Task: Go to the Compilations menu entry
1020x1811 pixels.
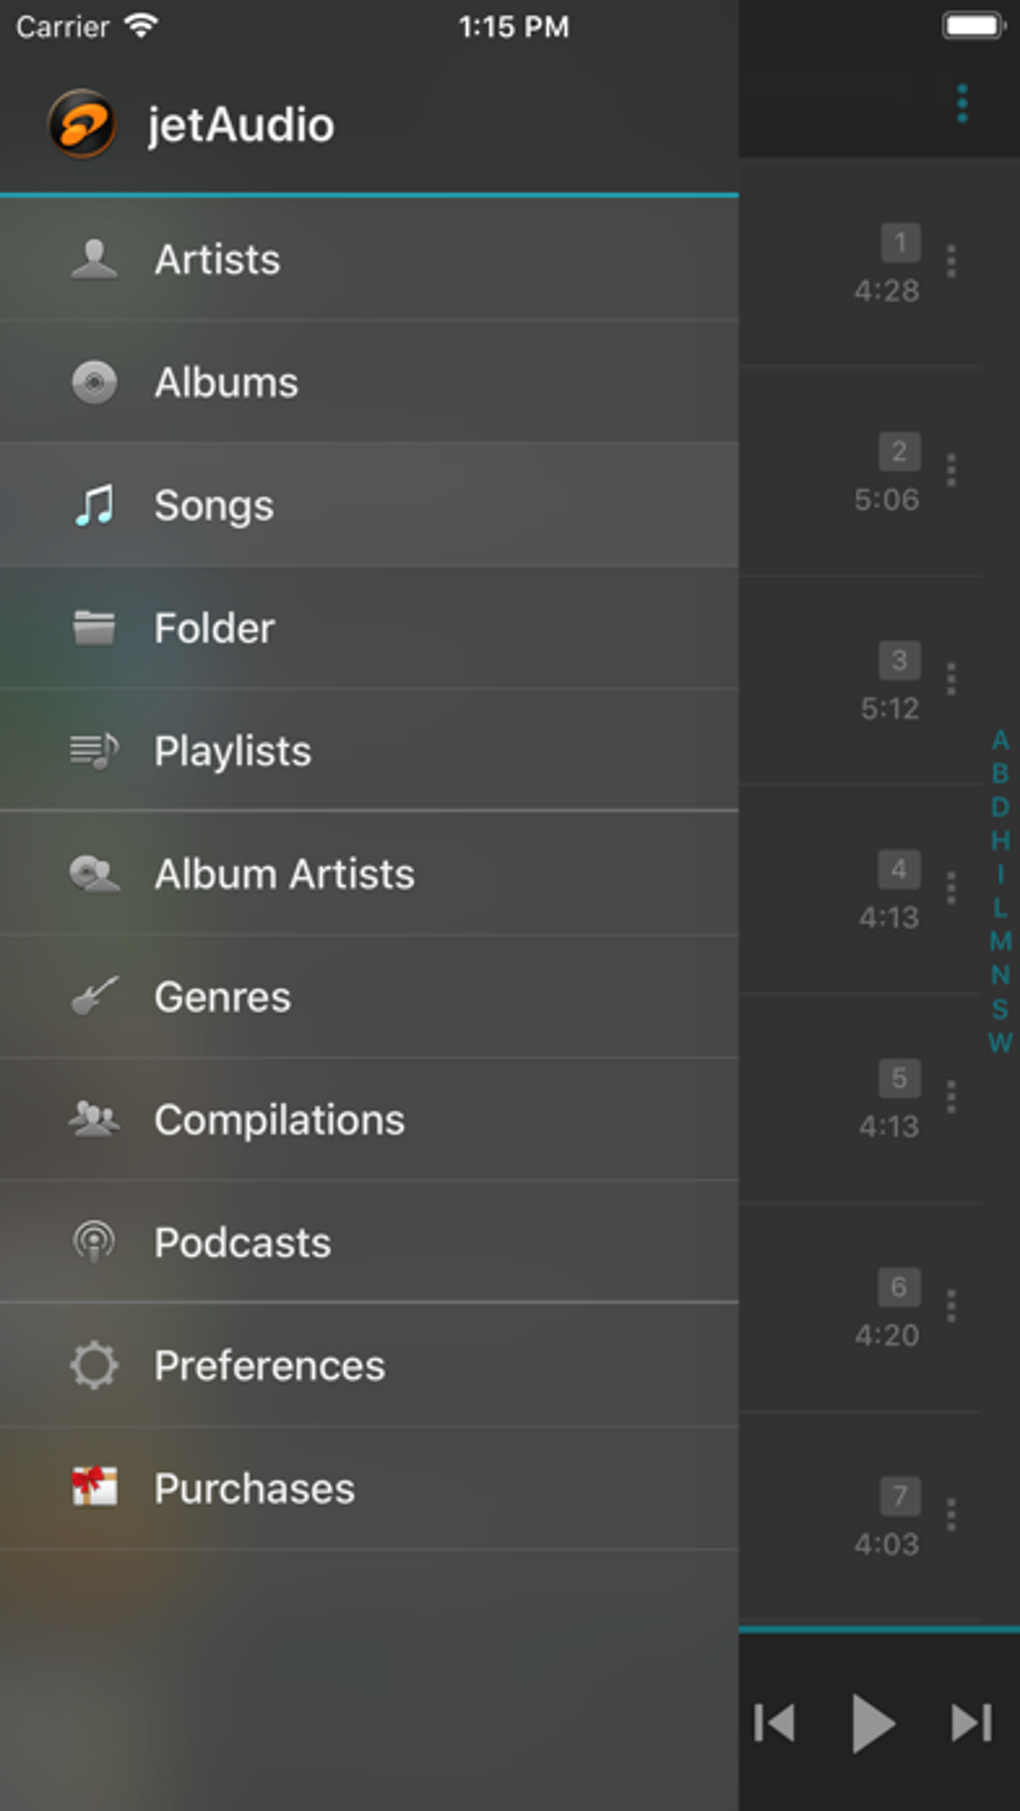Action: [x=279, y=1120]
